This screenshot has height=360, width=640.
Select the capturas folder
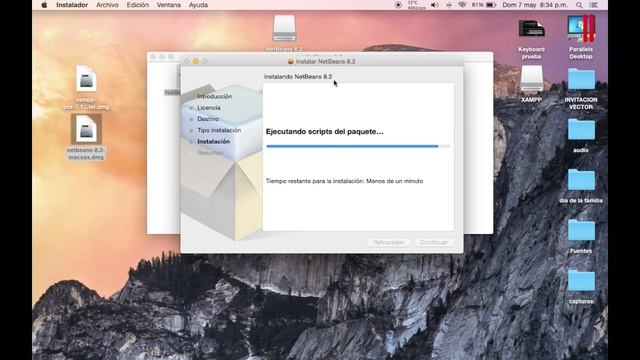pos(581,280)
